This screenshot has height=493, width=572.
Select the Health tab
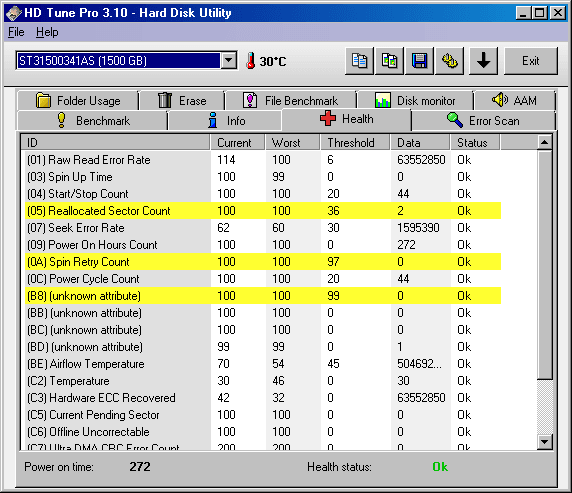347,119
